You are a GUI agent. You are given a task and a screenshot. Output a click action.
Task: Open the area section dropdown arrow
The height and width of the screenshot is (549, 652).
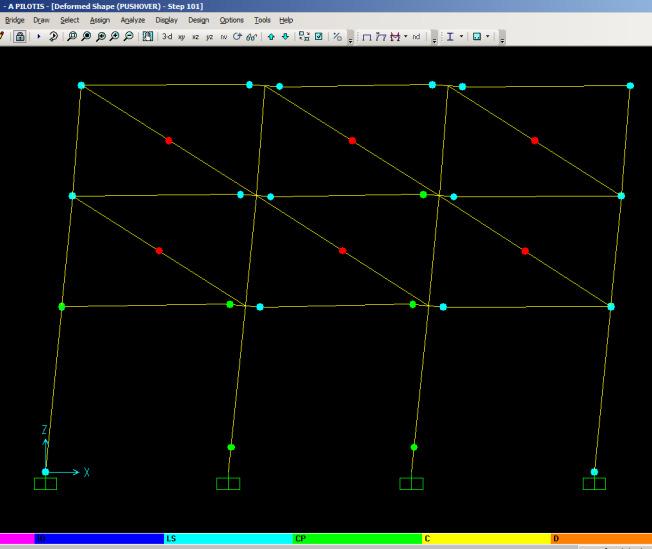[488, 37]
